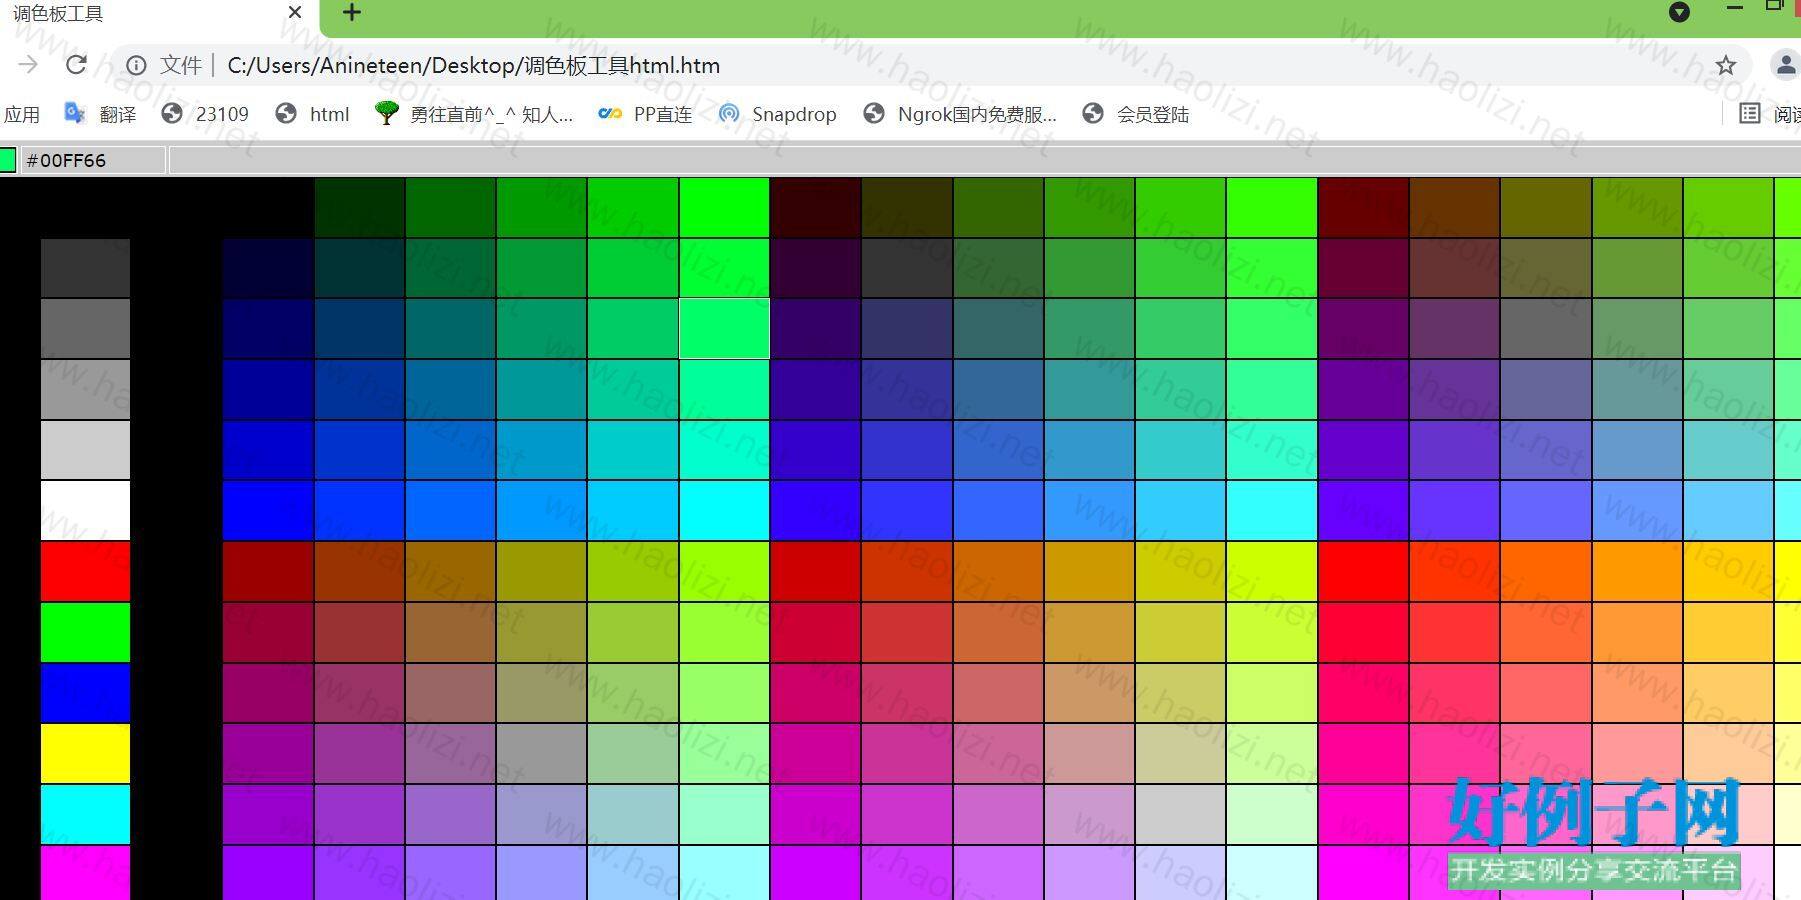Minimize the browser window
The width and height of the screenshot is (1801, 900).
point(1735,8)
